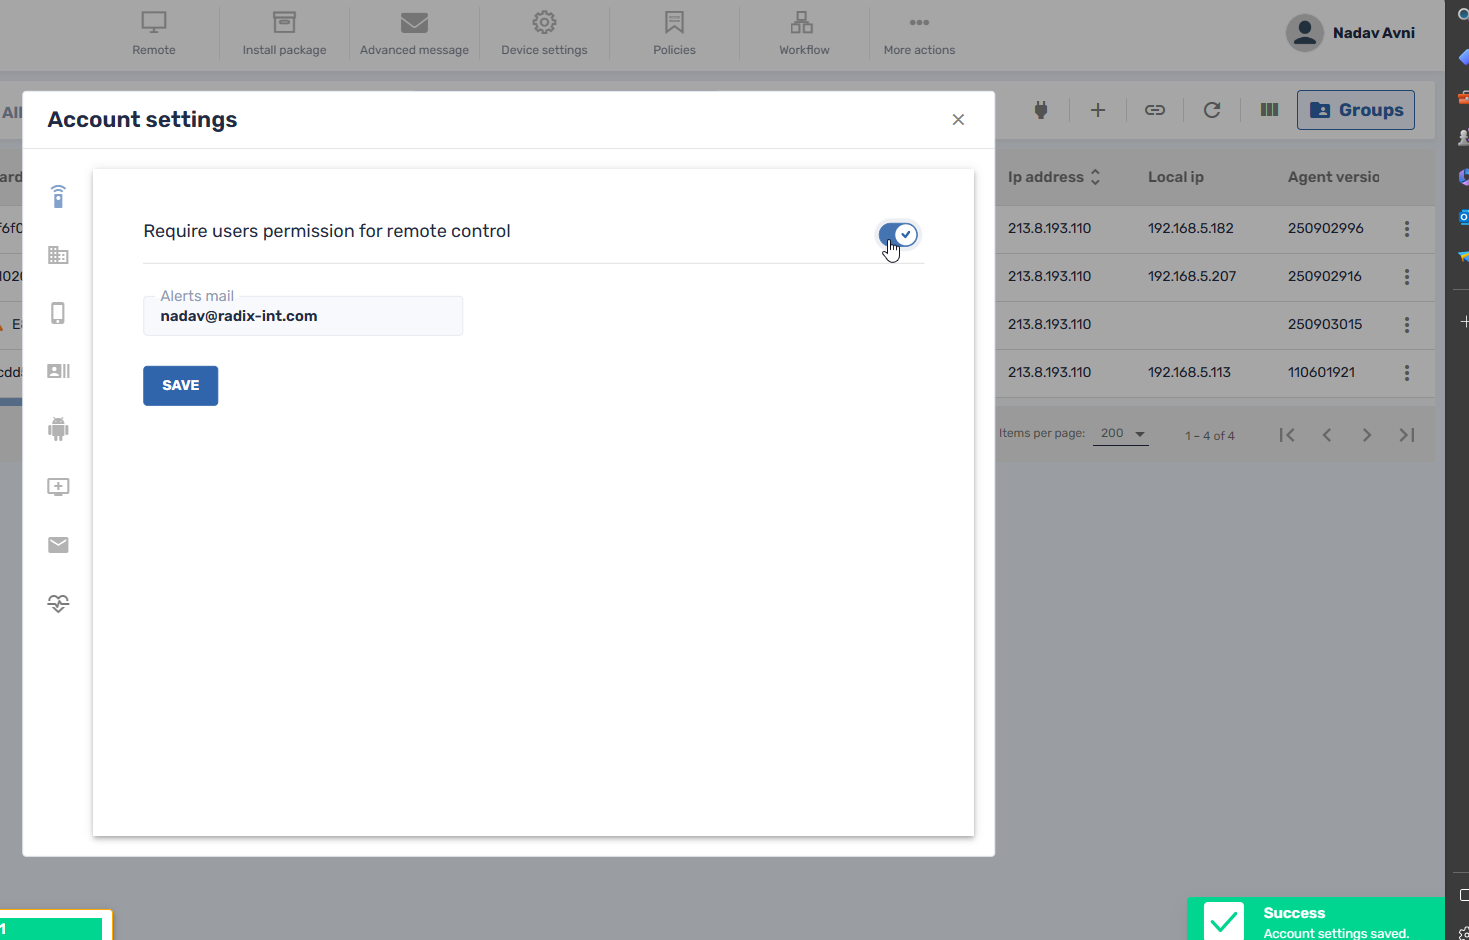The image size is (1469, 940).
Task: Open the mobile device settings section
Action: point(58,313)
